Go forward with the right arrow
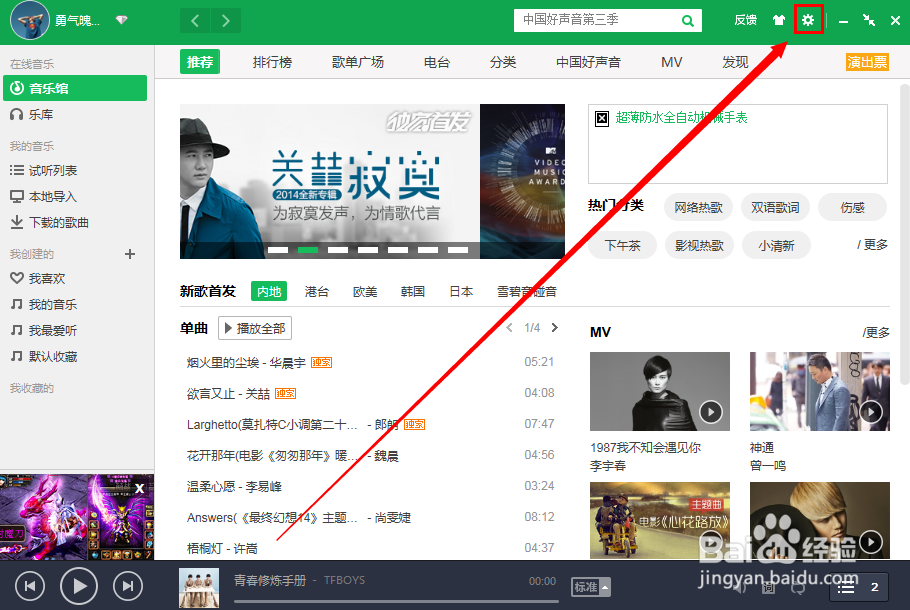Image resolution: width=910 pixels, height=610 pixels. [x=226, y=21]
